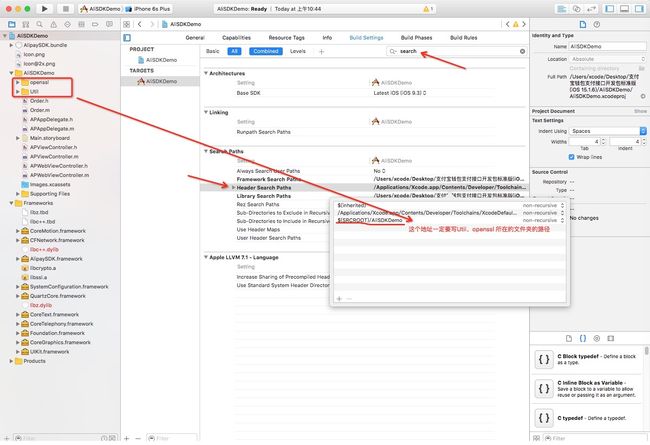Switch to the Info tab
The image size is (650, 445).
pyautogui.click(x=327, y=38)
